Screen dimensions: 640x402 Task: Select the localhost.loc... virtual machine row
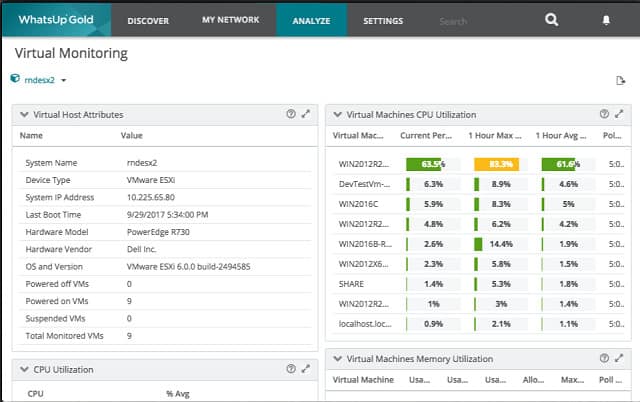478,324
